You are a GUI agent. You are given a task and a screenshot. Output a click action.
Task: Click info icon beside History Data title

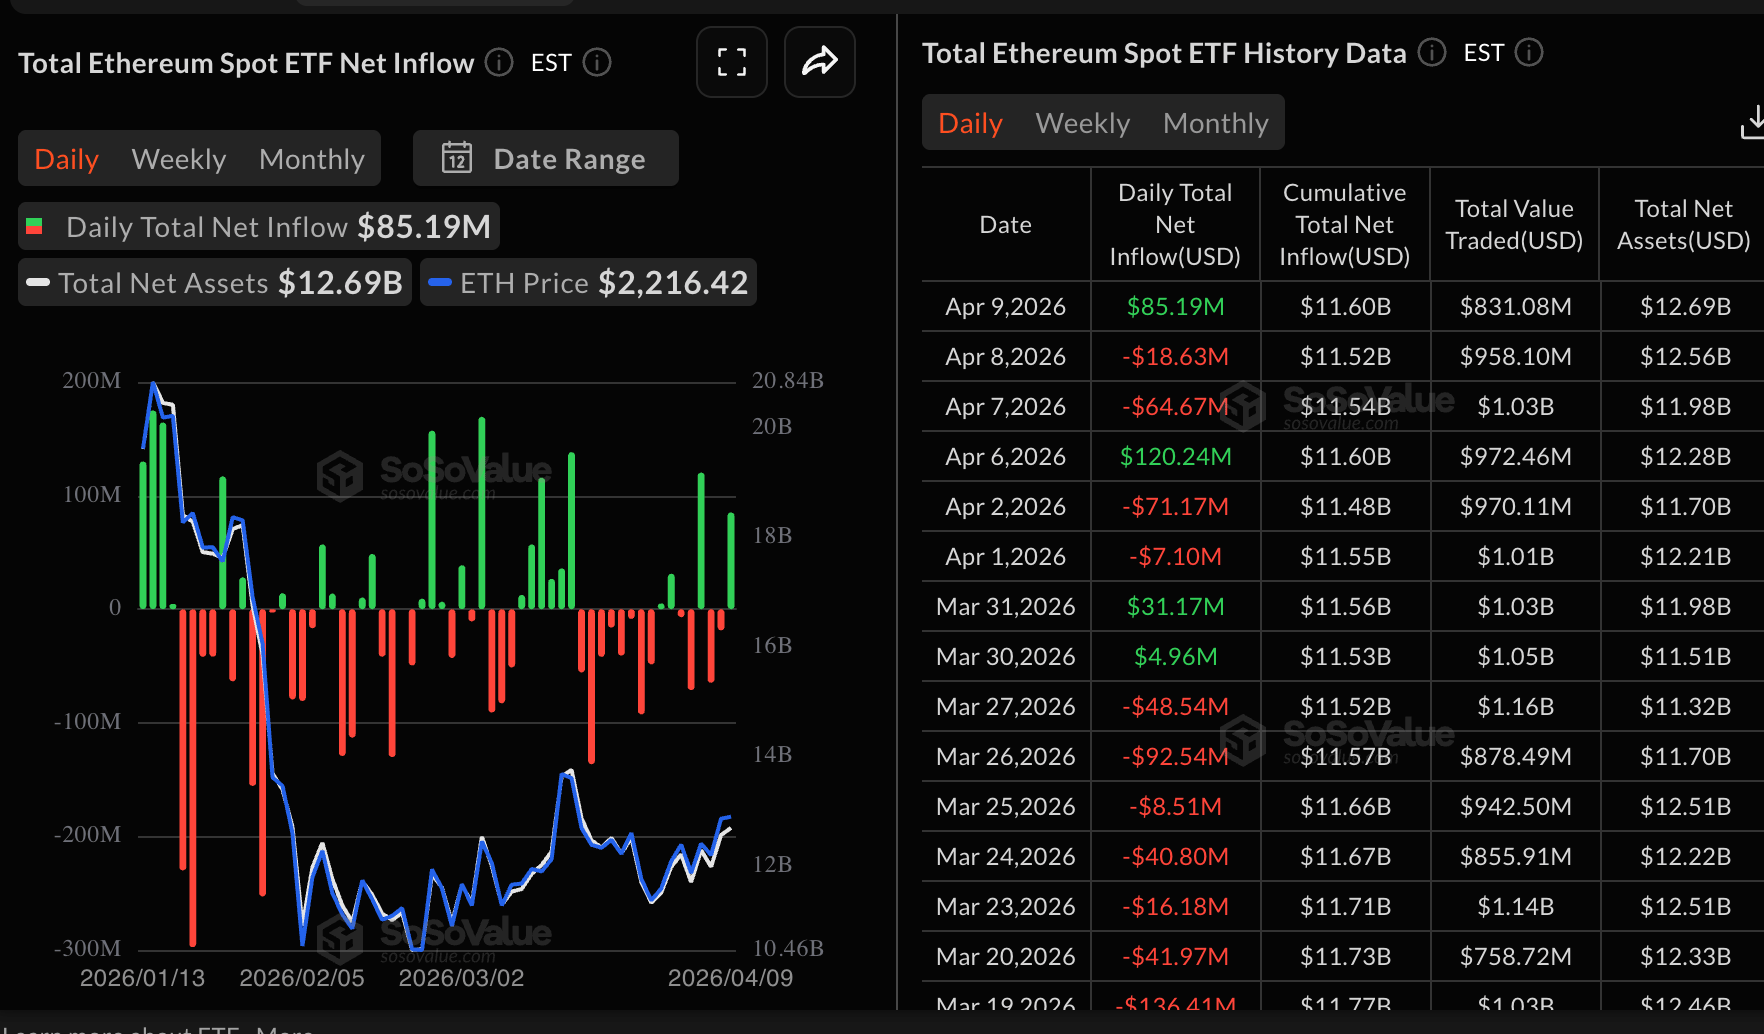pyautogui.click(x=1432, y=52)
